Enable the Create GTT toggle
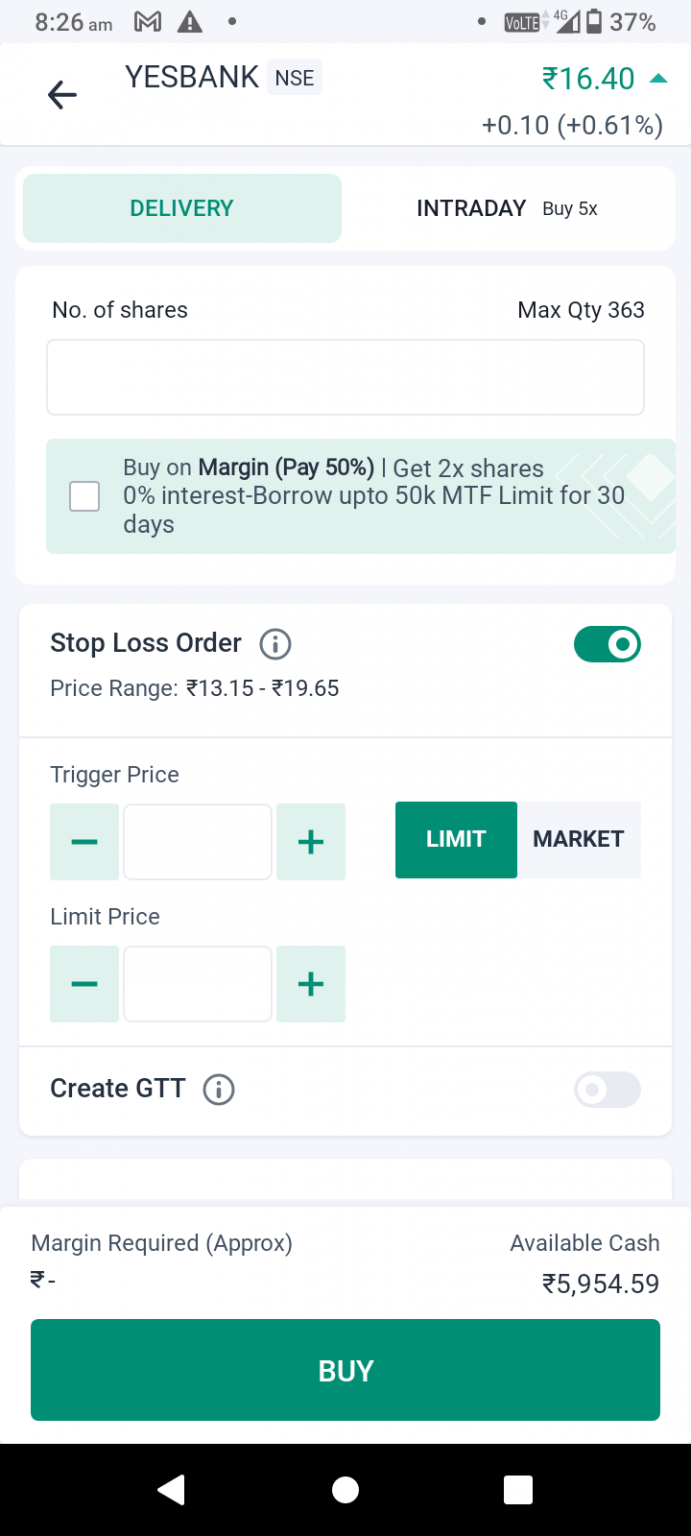 point(607,1090)
